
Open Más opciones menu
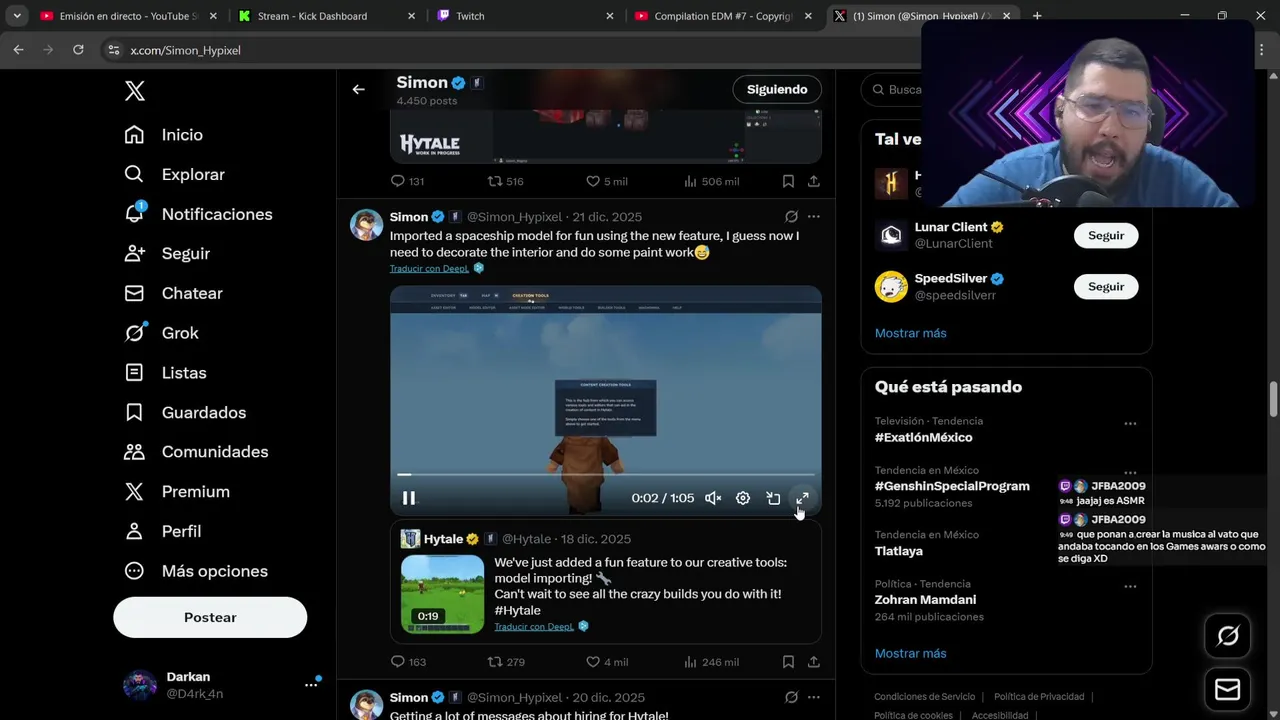[196, 571]
